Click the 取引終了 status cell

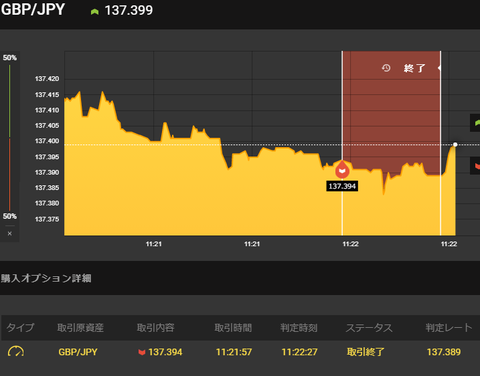point(366,352)
